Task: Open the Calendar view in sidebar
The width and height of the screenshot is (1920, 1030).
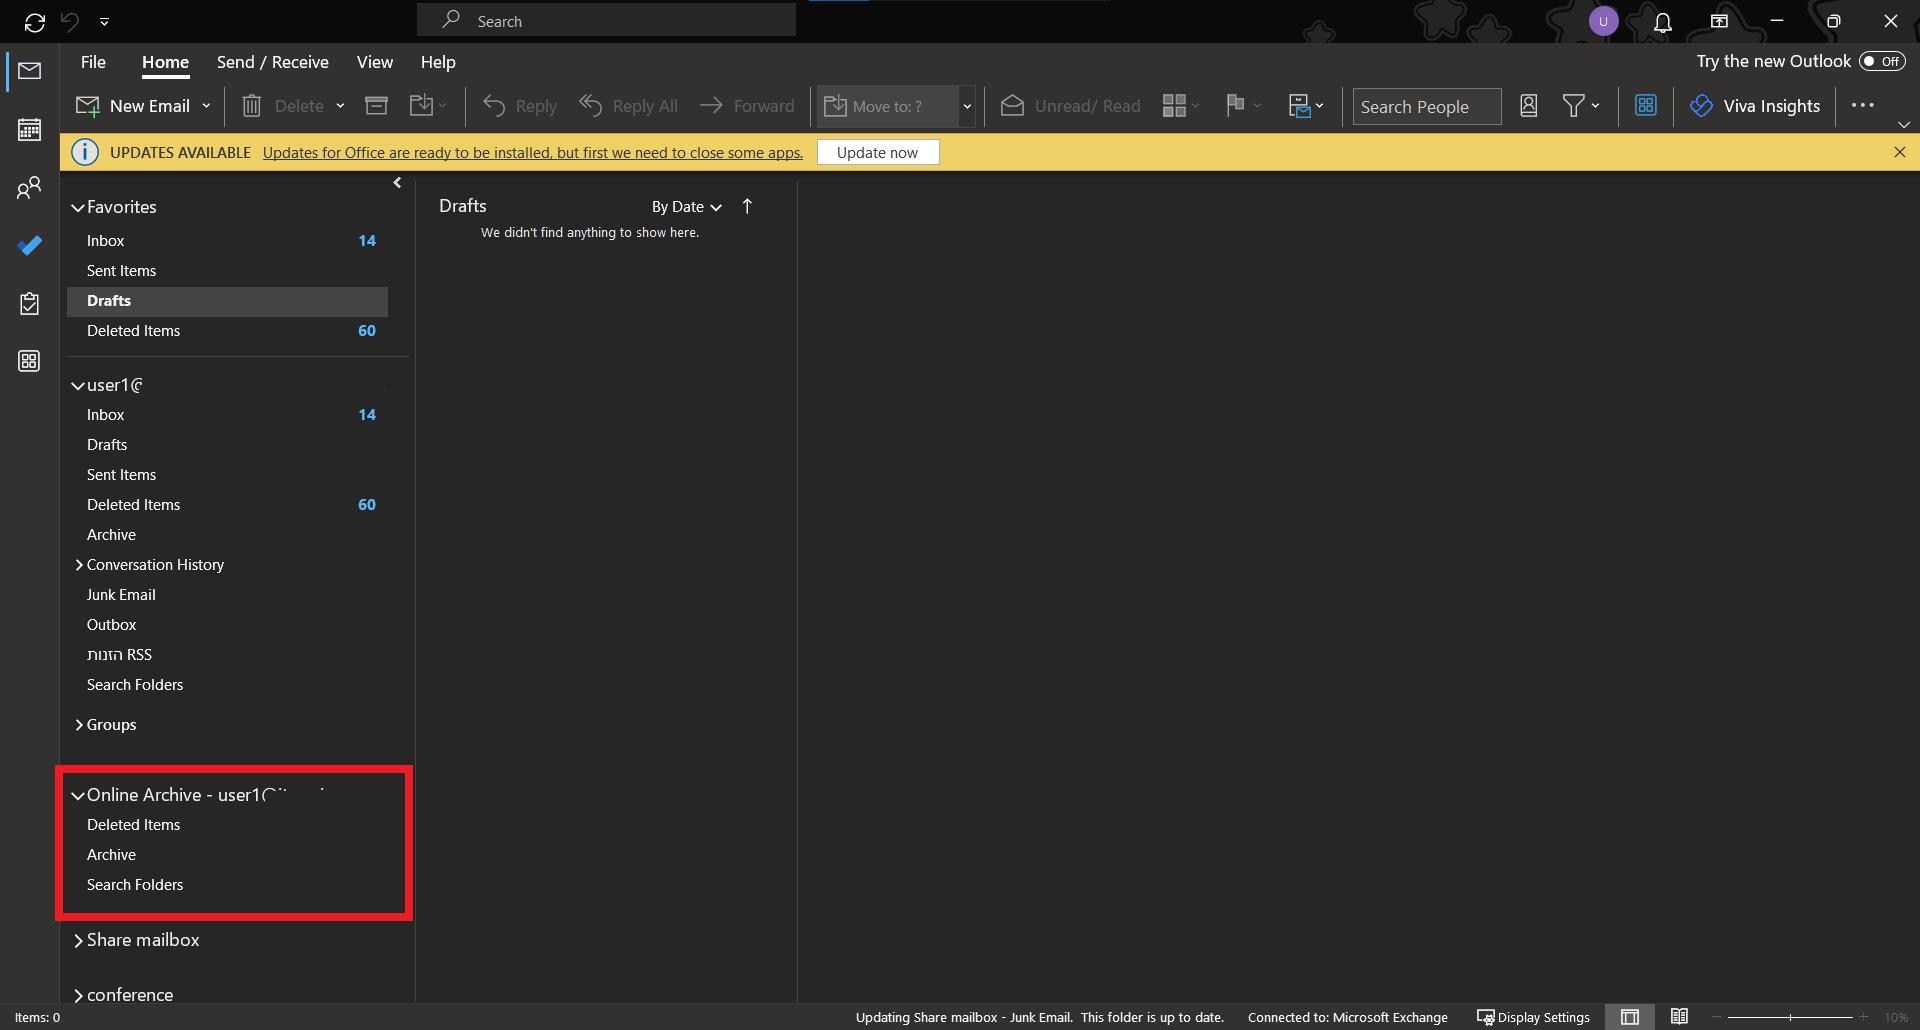Action: (30, 129)
